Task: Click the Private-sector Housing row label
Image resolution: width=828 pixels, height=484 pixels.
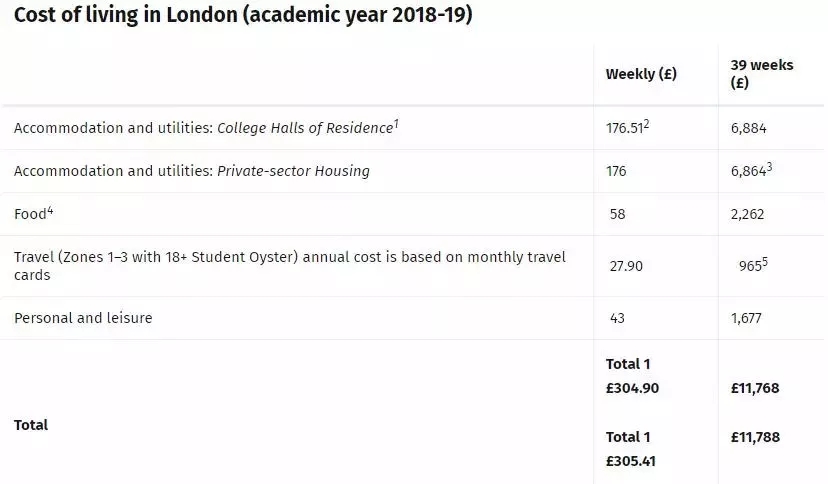Action: [192, 171]
